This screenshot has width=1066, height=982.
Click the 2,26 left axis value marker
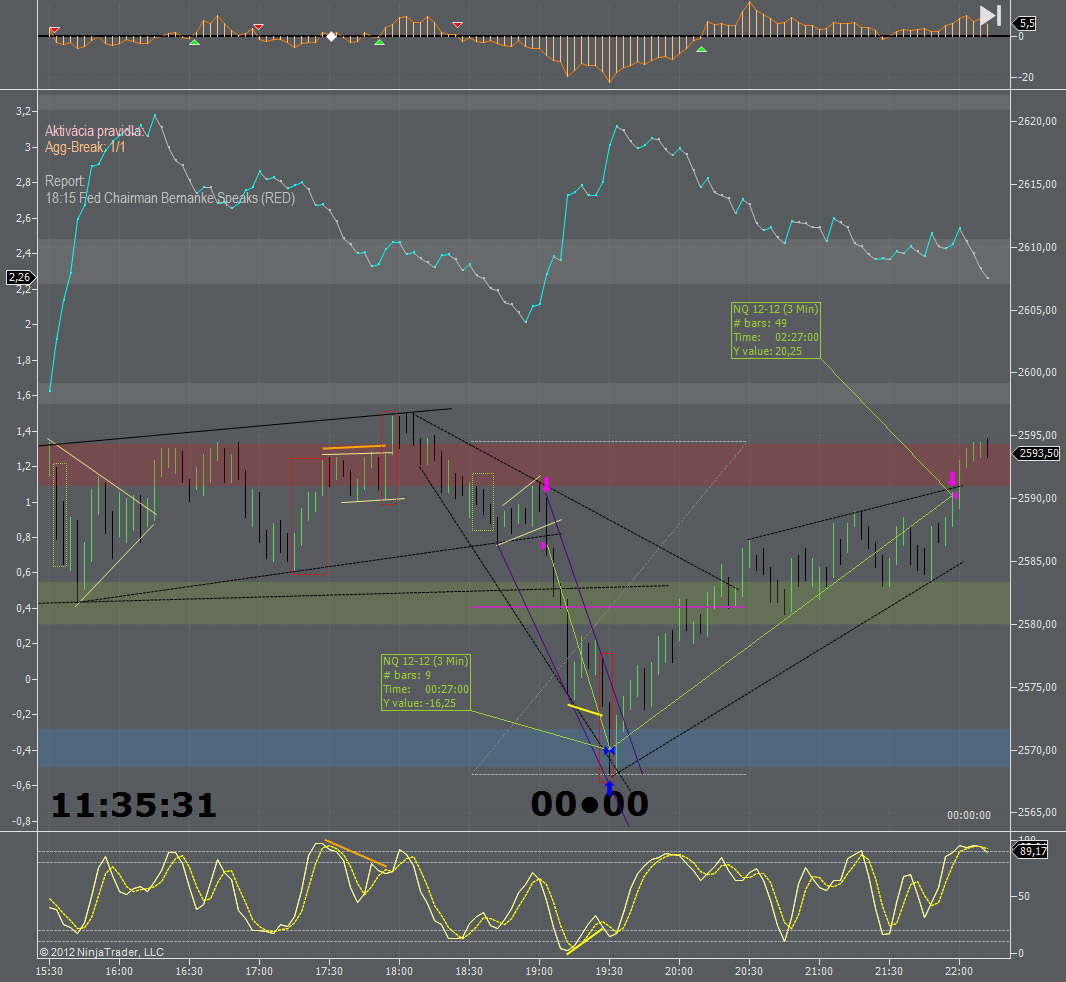(20, 277)
